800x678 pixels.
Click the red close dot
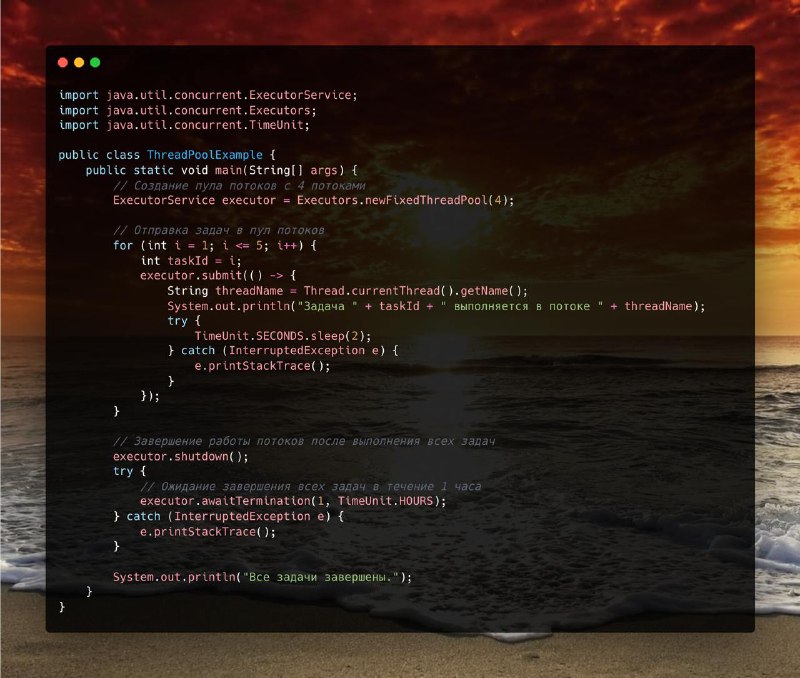click(63, 62)
